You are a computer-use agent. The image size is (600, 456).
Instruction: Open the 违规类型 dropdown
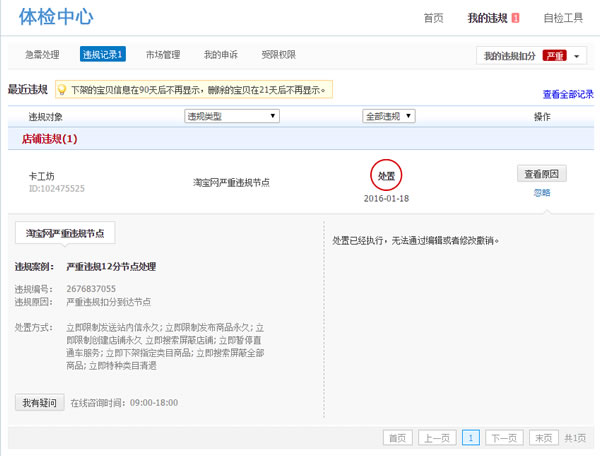click(x=231, y=117)
